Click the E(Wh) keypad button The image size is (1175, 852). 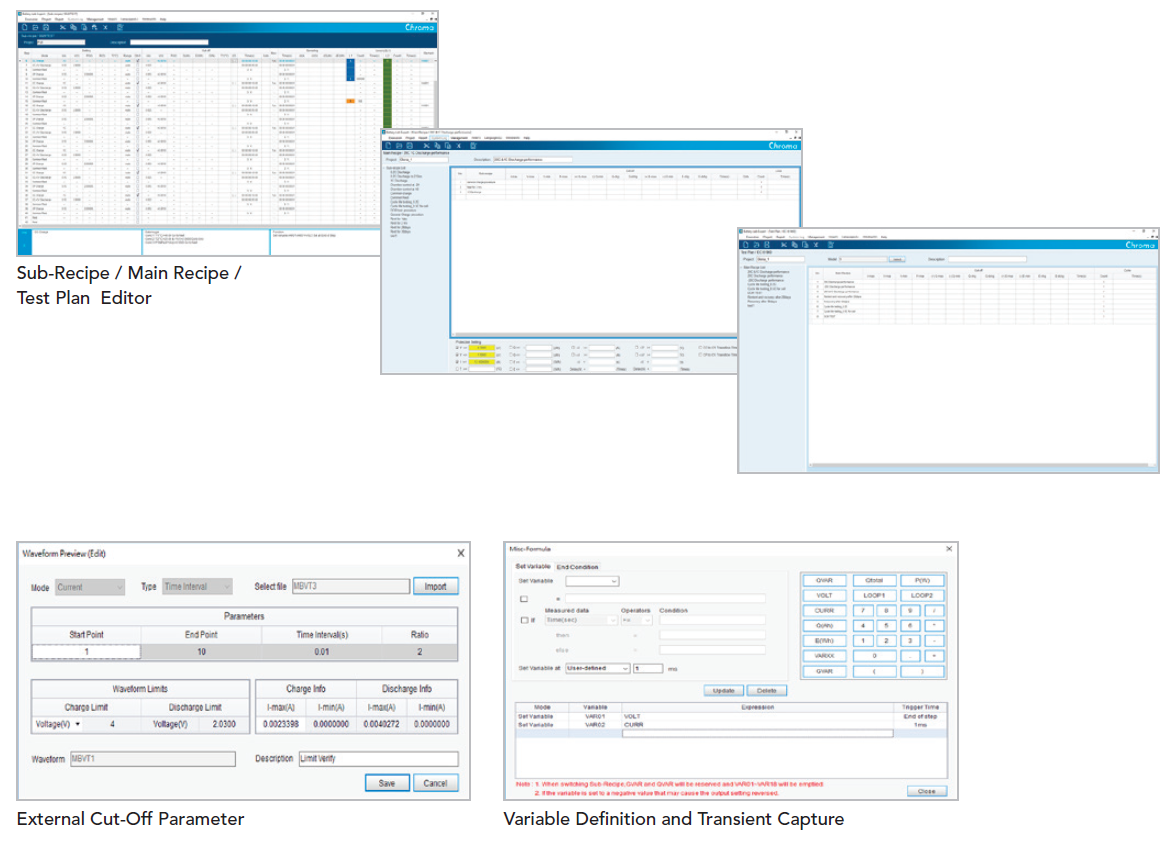[824, 641]
